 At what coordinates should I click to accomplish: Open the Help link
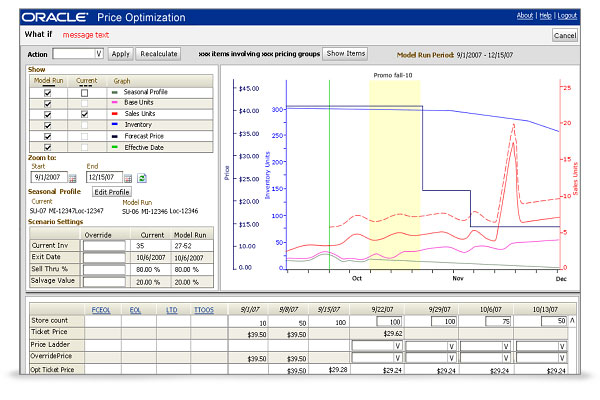(545, 16)
